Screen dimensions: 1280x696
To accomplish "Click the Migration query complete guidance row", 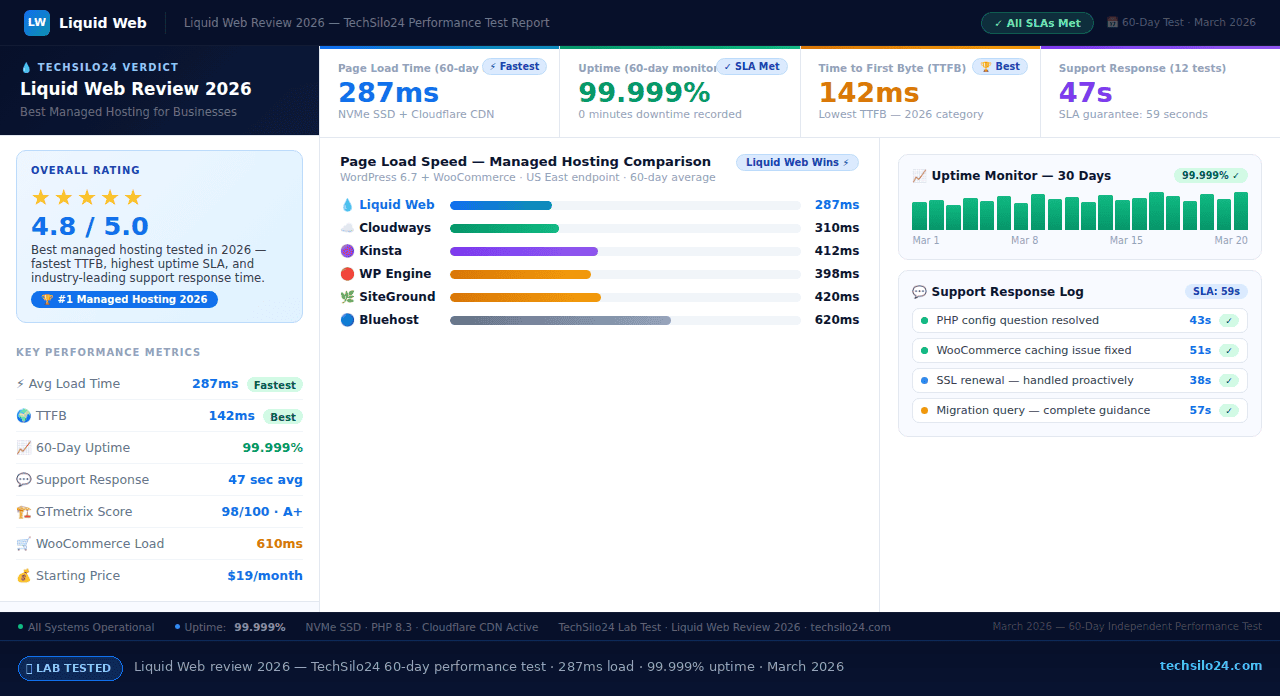I will tap(1080, 411).
